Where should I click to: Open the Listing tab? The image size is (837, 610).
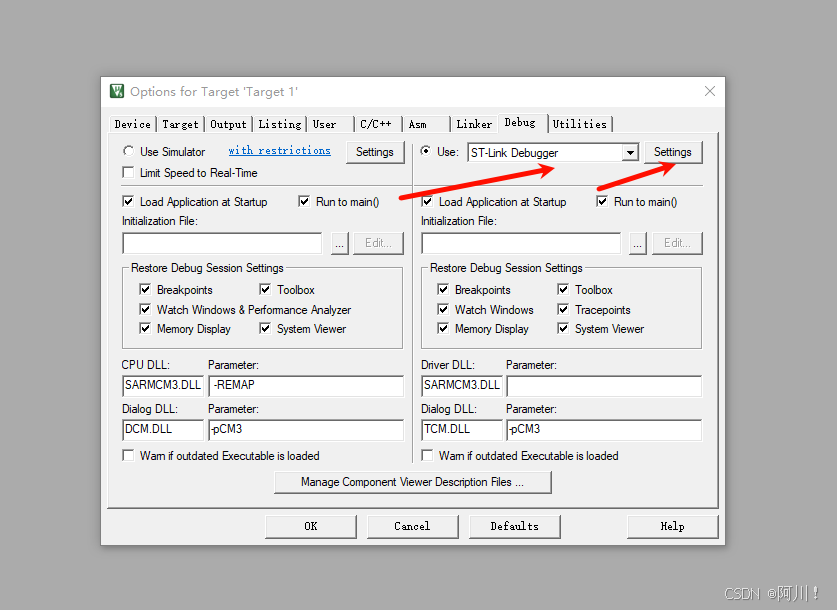pyautogui.click(x=279, y=124)
